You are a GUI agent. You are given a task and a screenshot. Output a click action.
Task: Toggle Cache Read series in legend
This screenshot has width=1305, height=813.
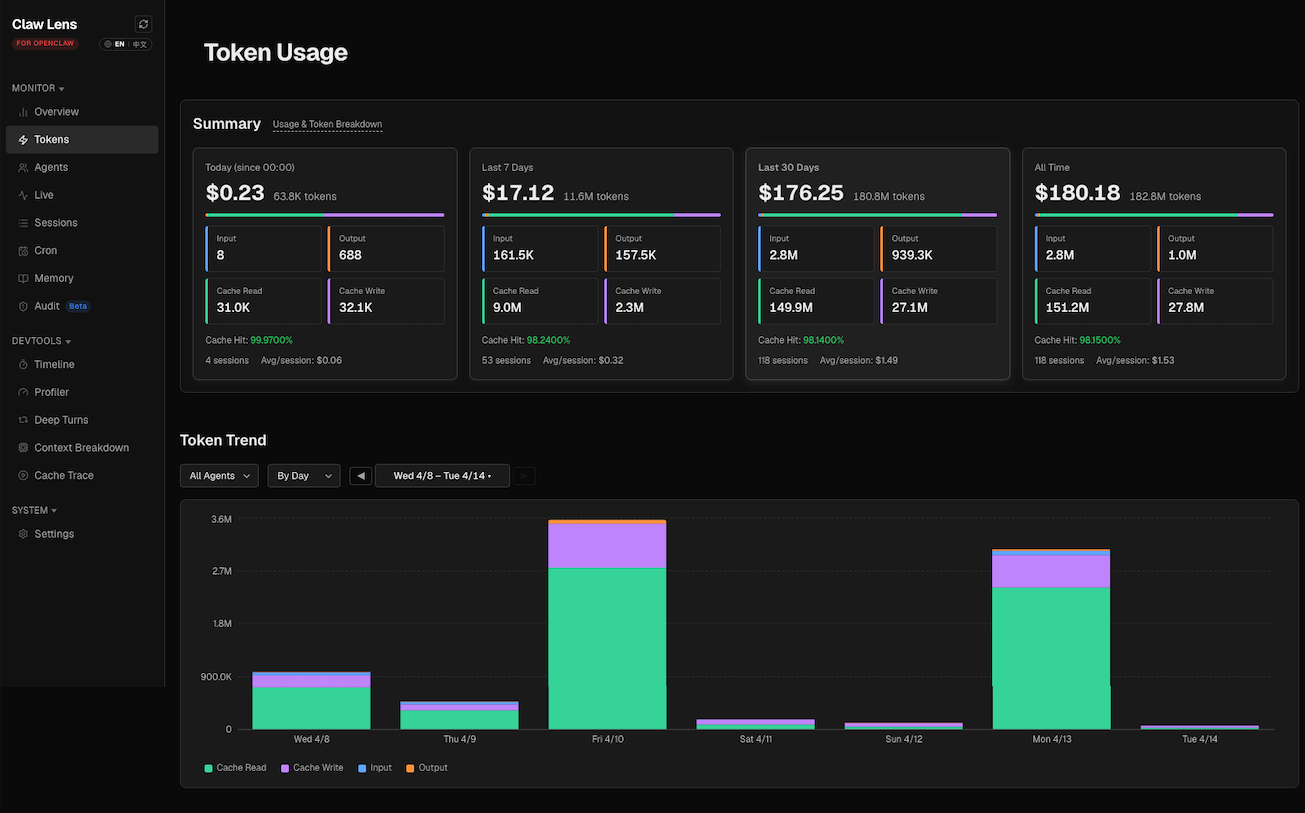point(235,768)
